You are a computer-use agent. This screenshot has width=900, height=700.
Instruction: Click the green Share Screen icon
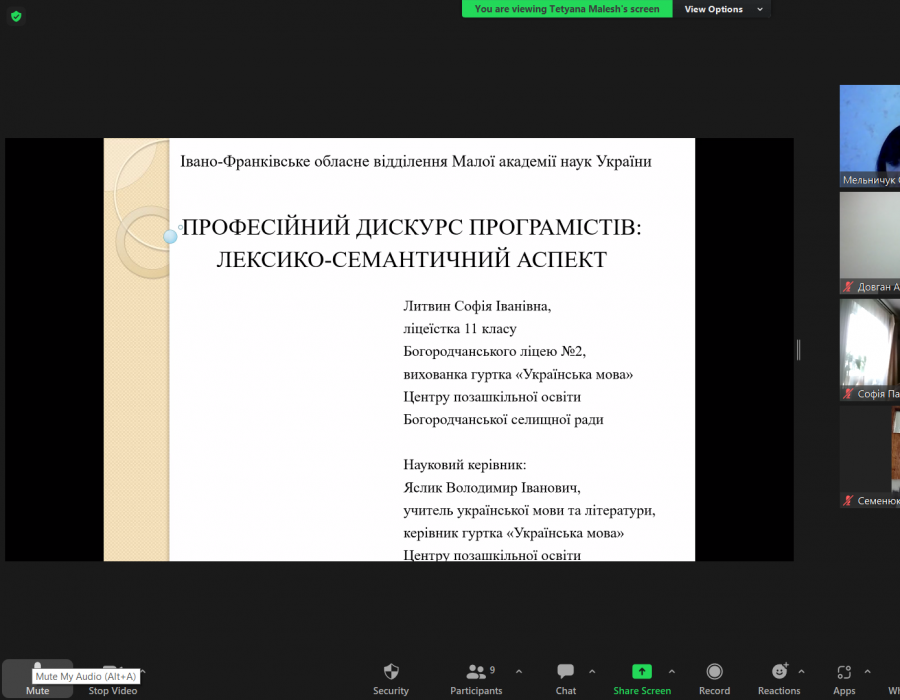coord(642,672)
